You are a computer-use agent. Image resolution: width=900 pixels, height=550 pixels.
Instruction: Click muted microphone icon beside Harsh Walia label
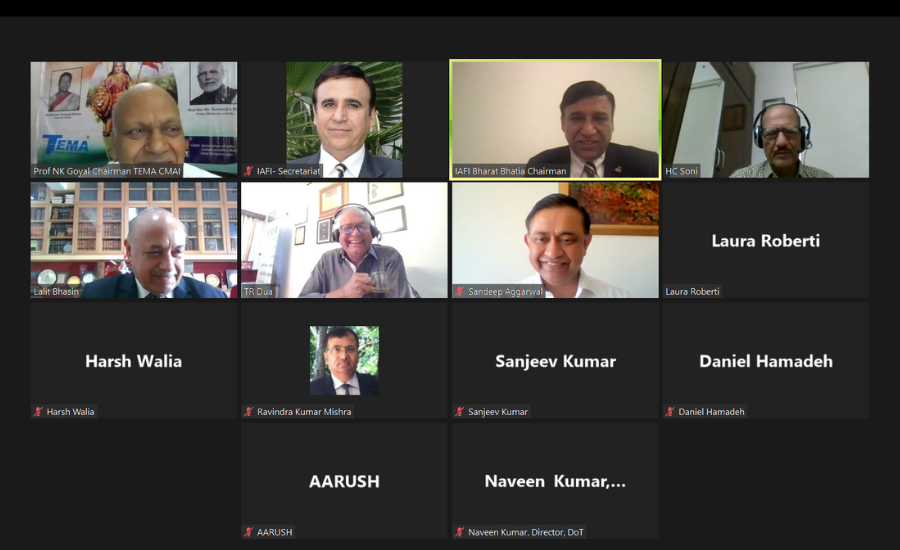38,412
